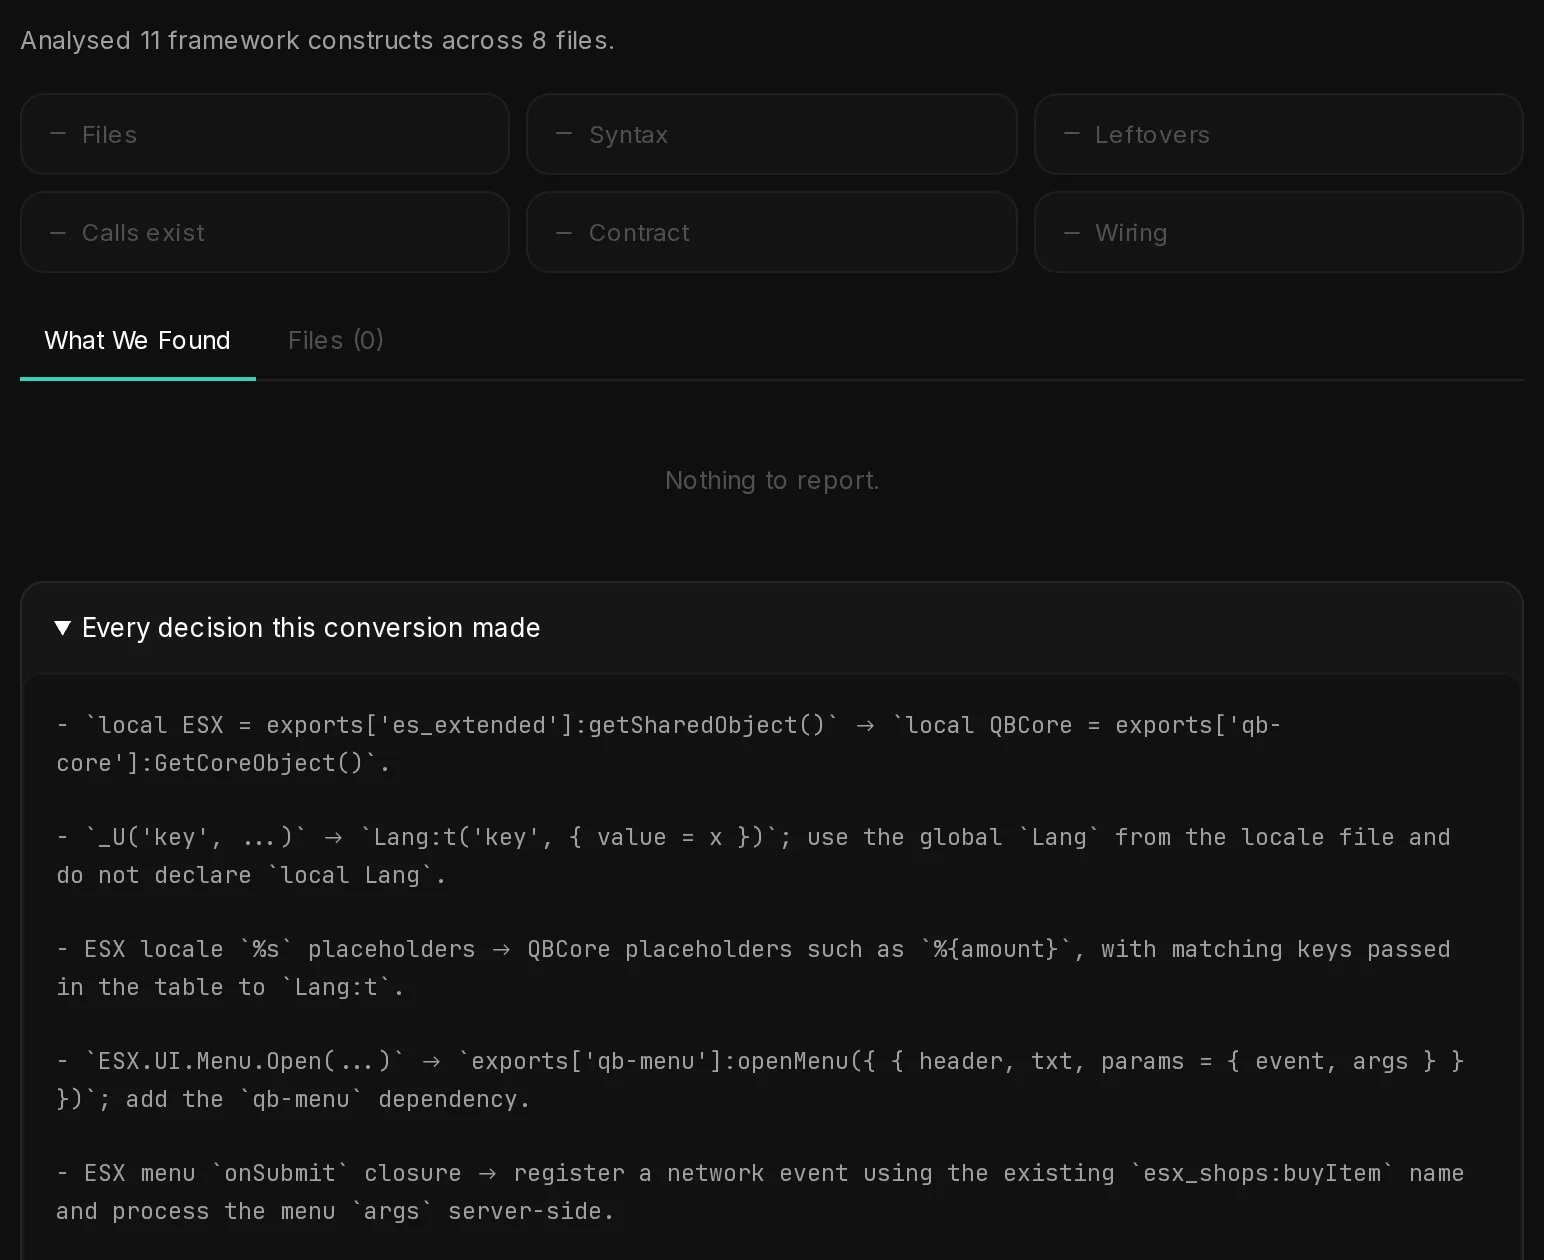The height and width of the screenshot is (1260, 1544).
Task: Collapse the 'Every decision this conversion made' triangle
Action: [62, 628]
